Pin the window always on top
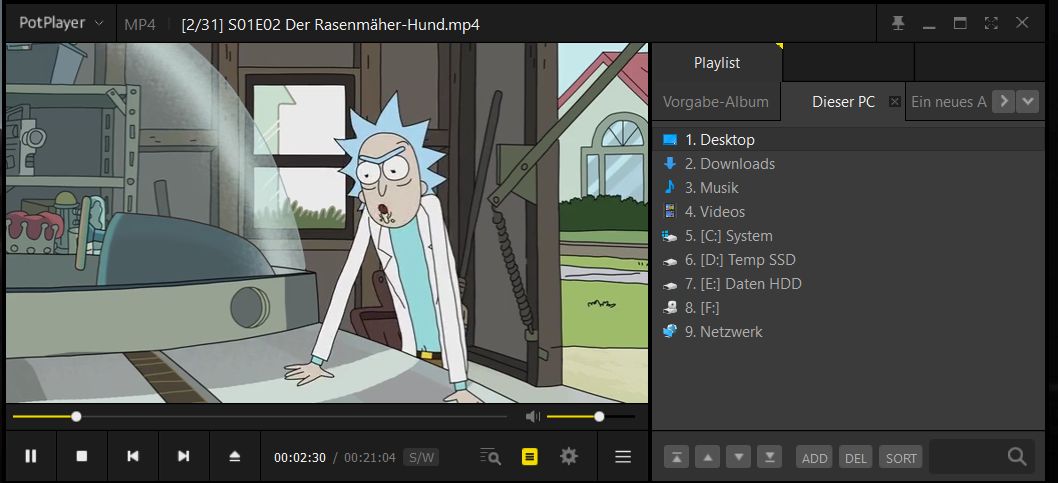Screen dimensions: 1058x483 pyautogui.click(x=898, y=23)
